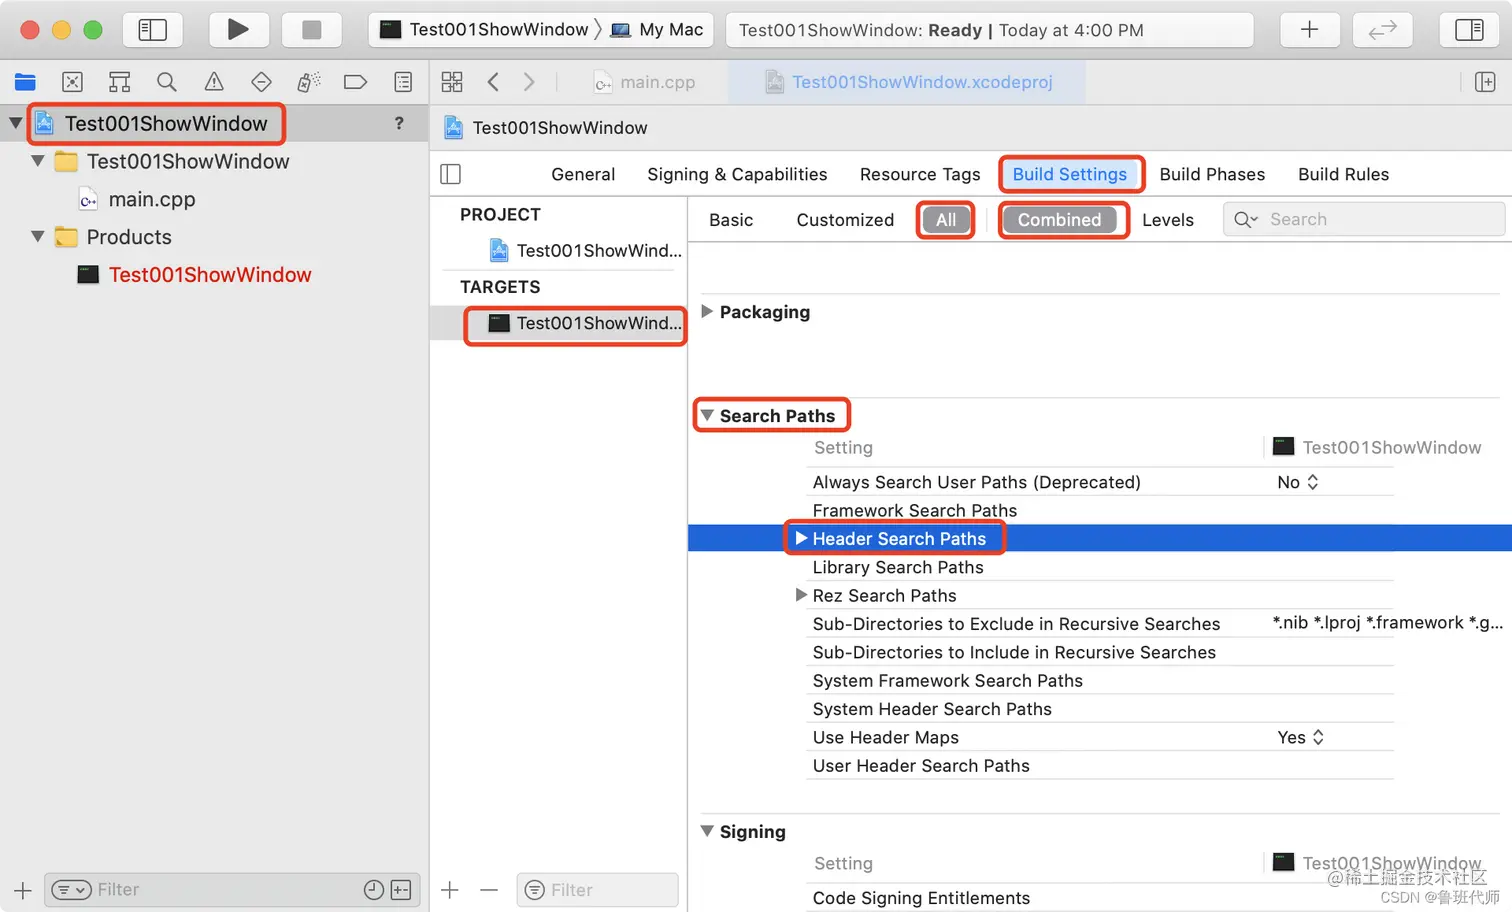
Task: Choose the My Mac destination
Action: tap(657, 30)
